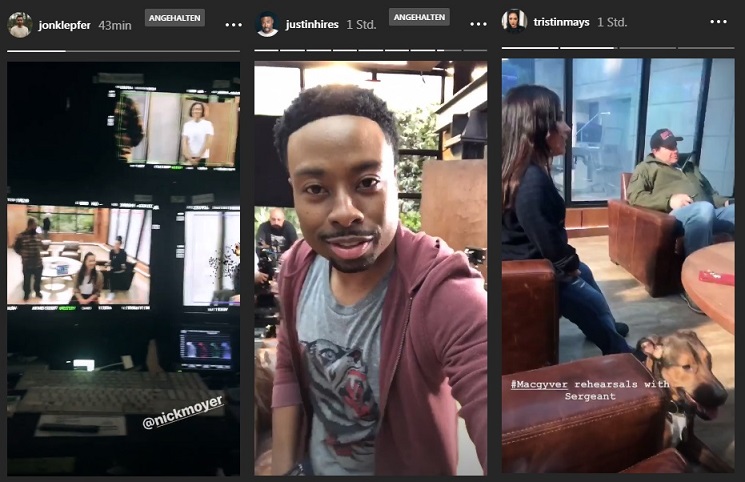Open the more options menu for justinhires' story
The height and width of the screenshot is (482, 745).
click(478, 24)
